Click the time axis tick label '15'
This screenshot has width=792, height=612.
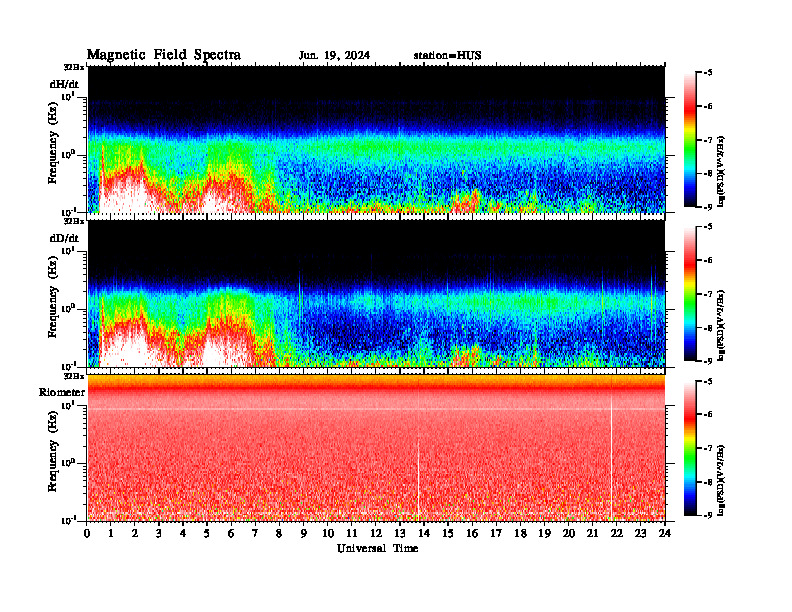(x=448, y=533)
